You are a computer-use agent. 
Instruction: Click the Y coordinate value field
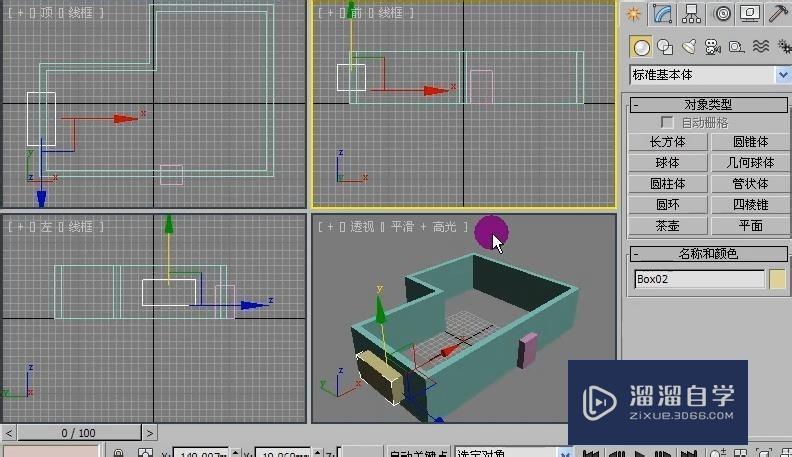[x=283, y=453]
